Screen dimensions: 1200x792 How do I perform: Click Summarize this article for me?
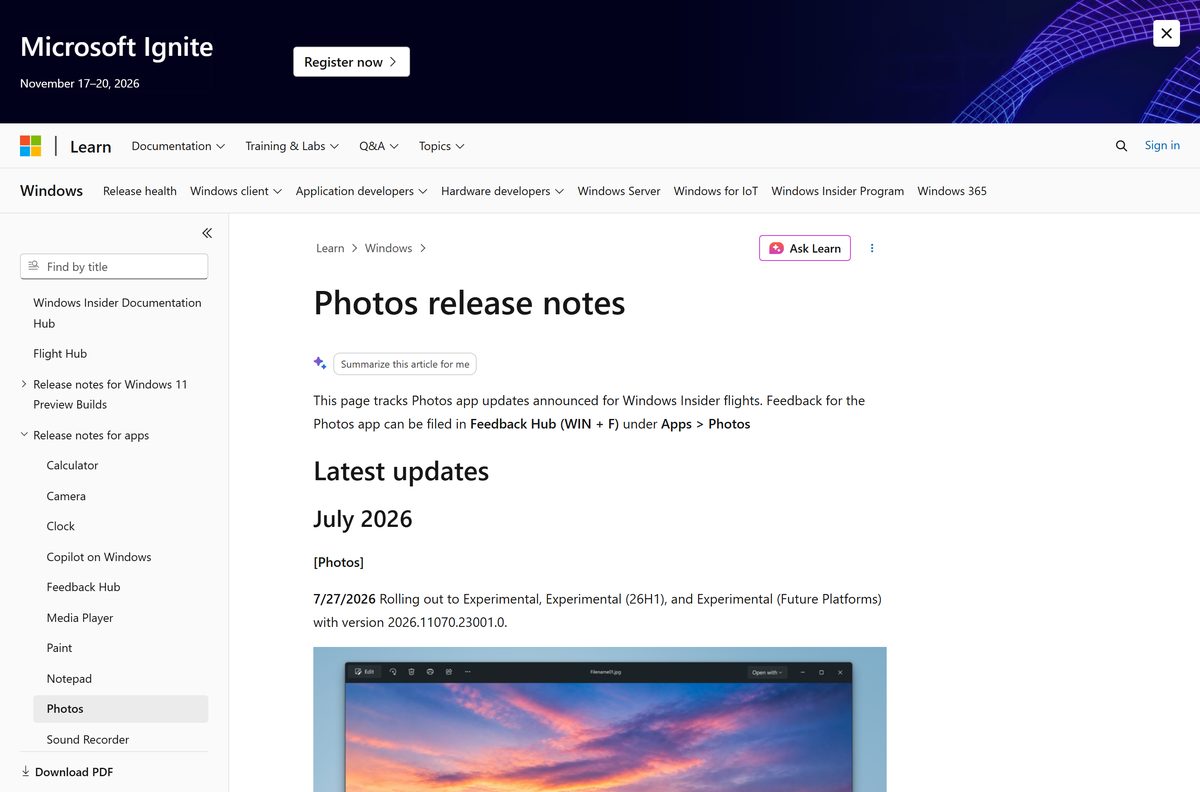coord(405,364)
